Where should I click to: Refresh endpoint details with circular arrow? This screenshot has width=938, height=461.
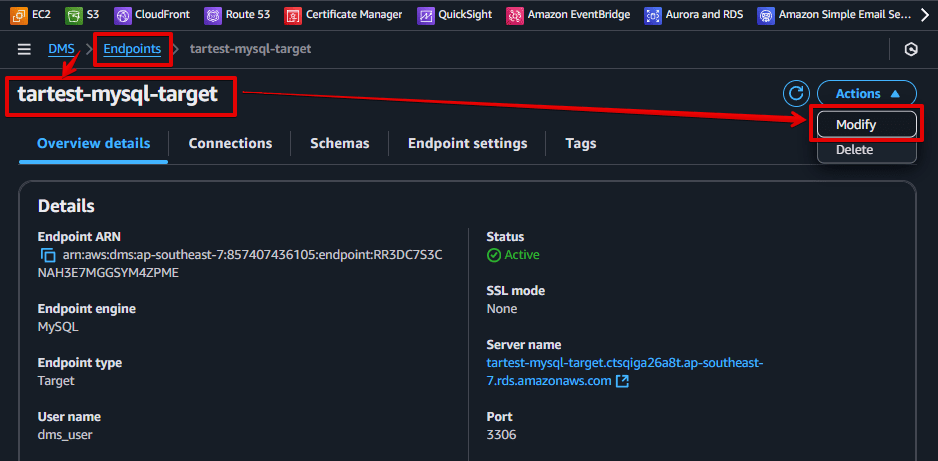[x=796, y=93]
